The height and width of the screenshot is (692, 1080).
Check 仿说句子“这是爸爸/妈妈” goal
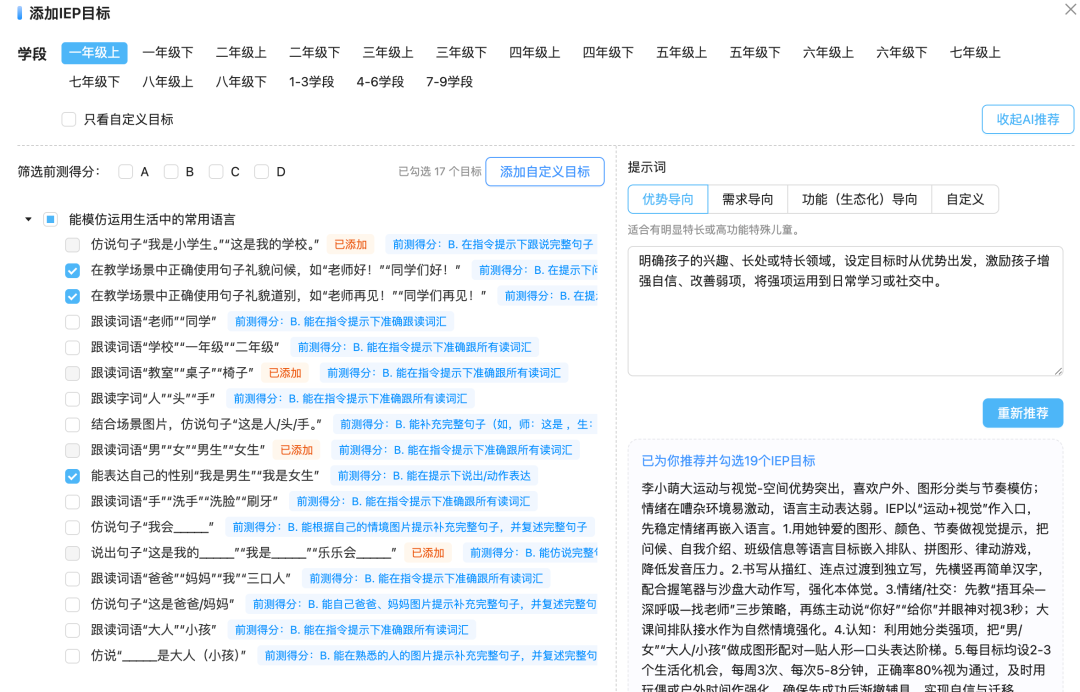click(x=72, y=605)
